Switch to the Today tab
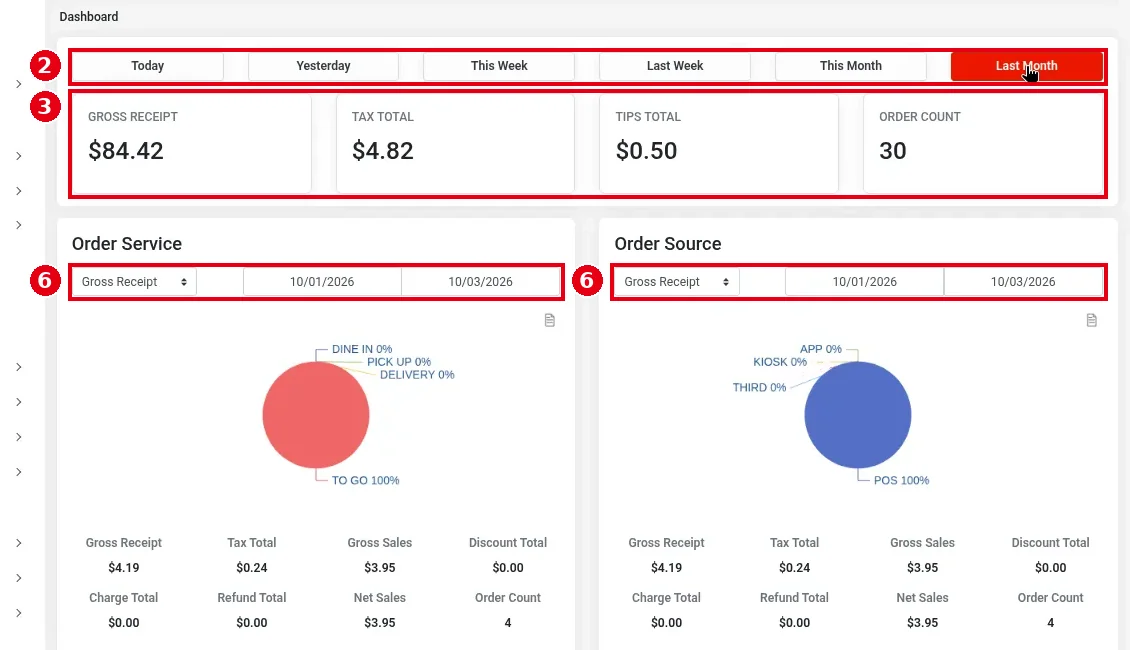Image resolution: width=1130 pixels, height=650 pixels. [148, 66]
